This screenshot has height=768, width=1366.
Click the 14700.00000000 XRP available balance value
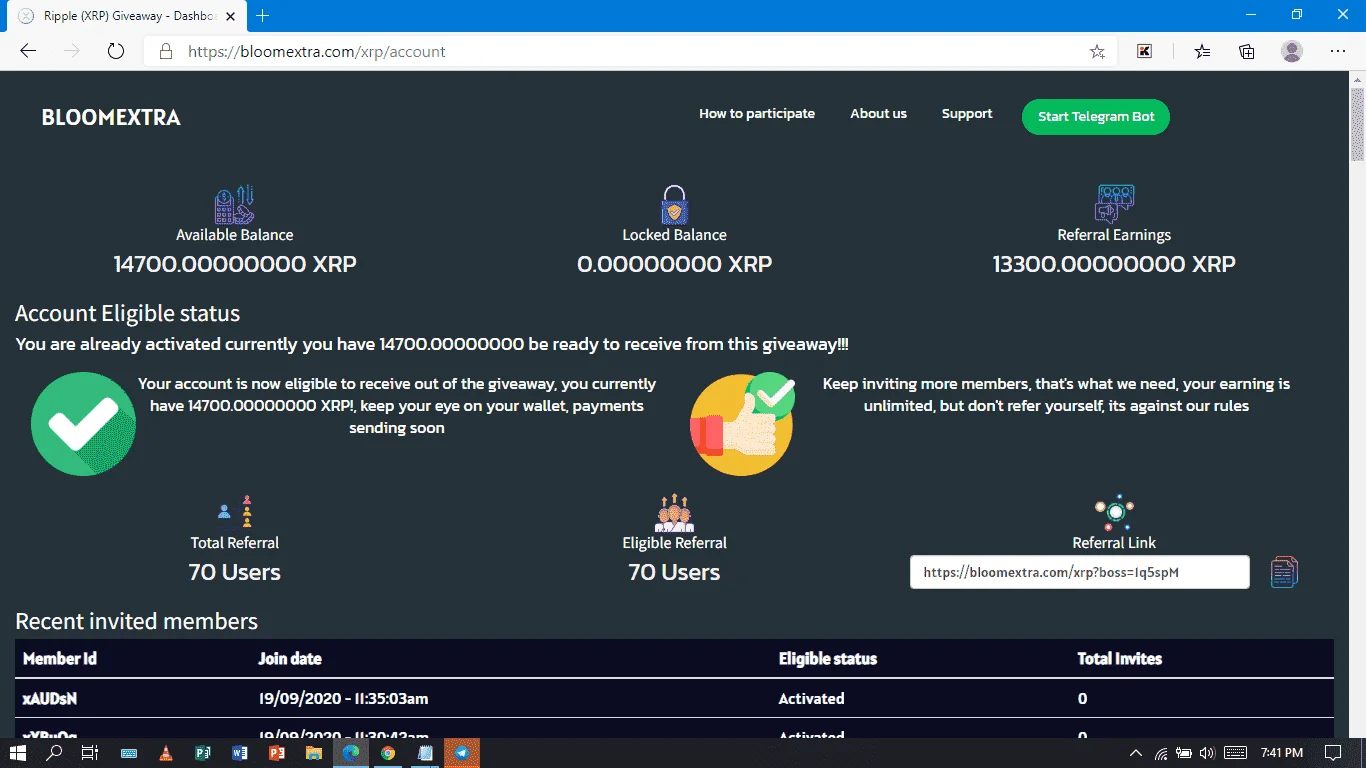(235, 265)
